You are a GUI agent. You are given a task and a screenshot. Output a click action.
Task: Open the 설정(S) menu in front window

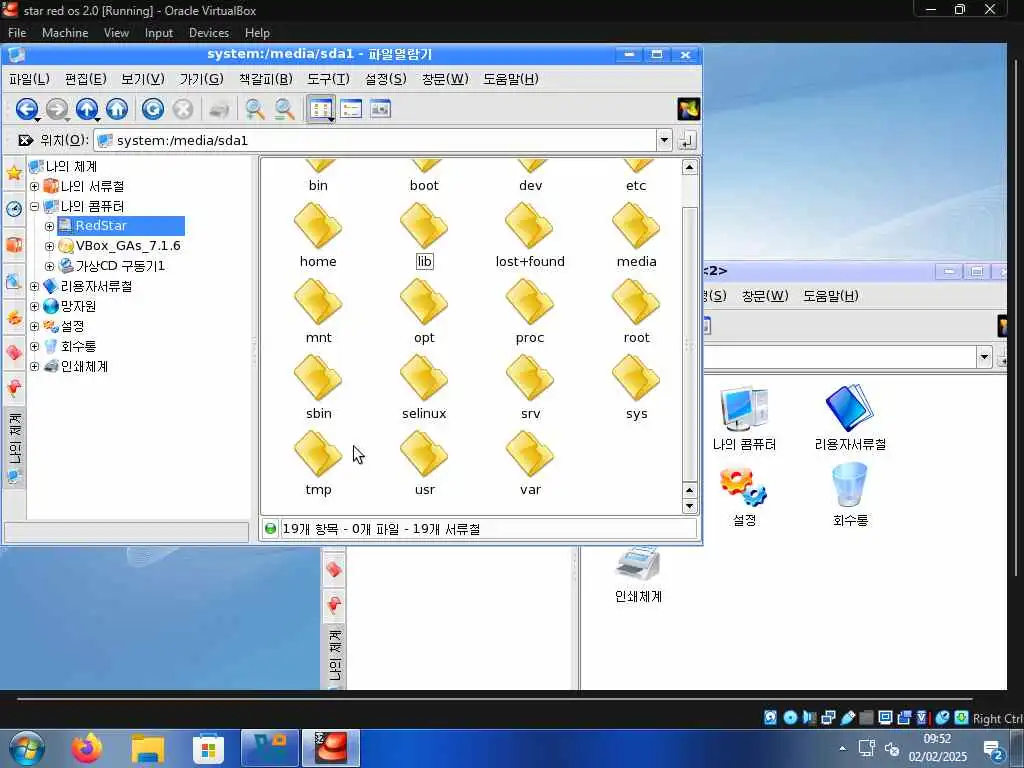coord(385,79)
